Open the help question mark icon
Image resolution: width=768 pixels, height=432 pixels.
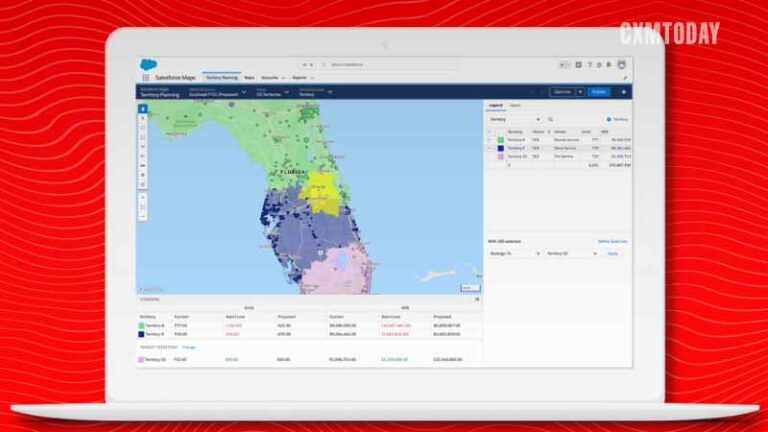pos(590,65)
